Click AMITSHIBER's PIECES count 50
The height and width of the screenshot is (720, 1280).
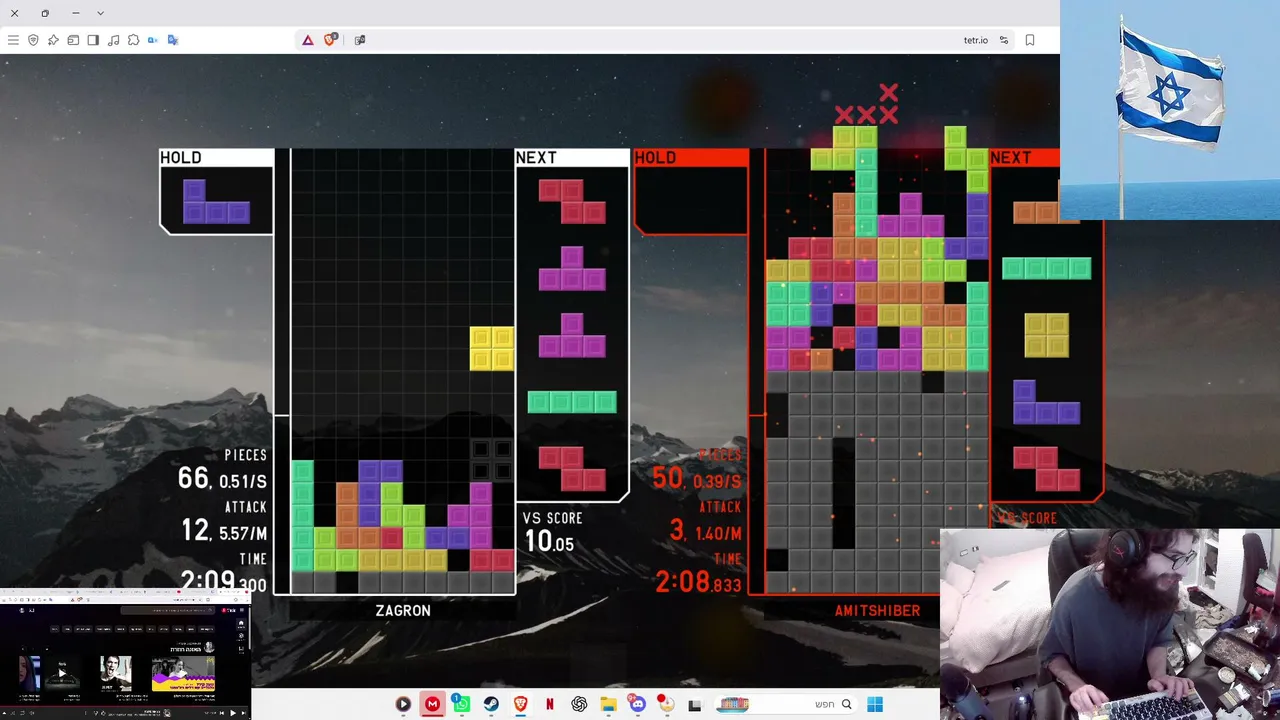click(x=667, y=478)
